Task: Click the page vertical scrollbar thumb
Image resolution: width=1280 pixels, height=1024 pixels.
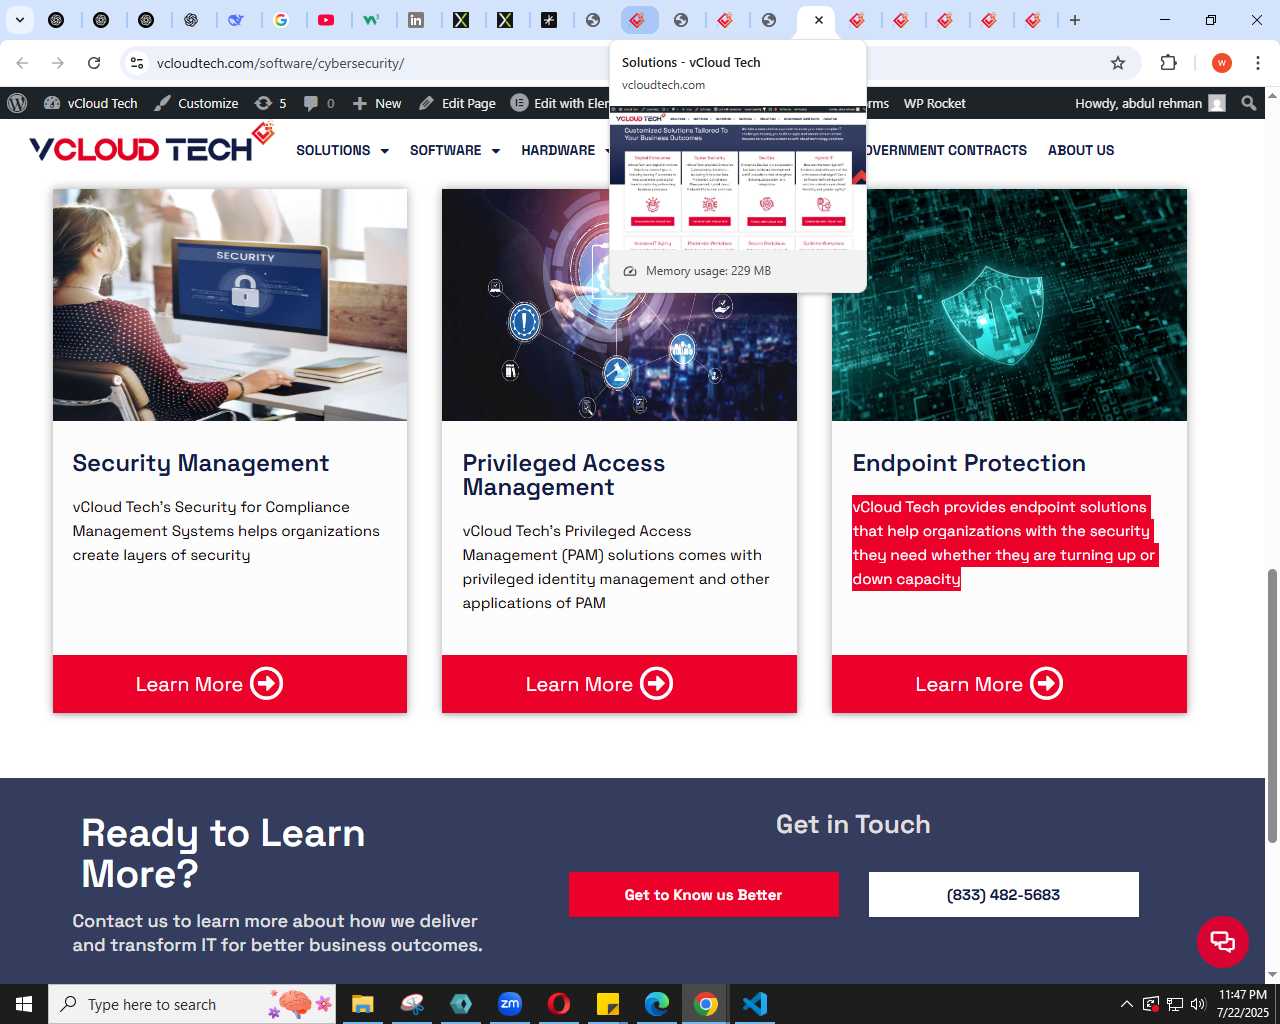Action: click(x=1272, y=705)
